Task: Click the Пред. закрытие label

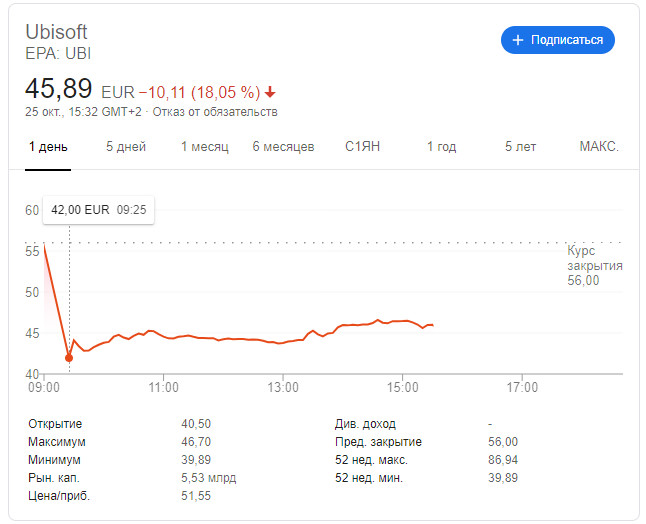Action: click(378, 442)
